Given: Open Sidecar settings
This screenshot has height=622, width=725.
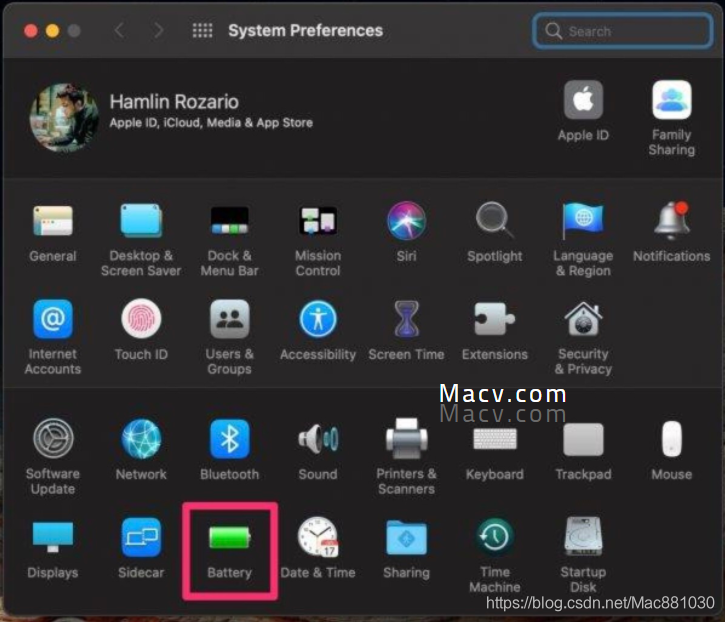Looking at the screenshot, I should tap(141, 536).
